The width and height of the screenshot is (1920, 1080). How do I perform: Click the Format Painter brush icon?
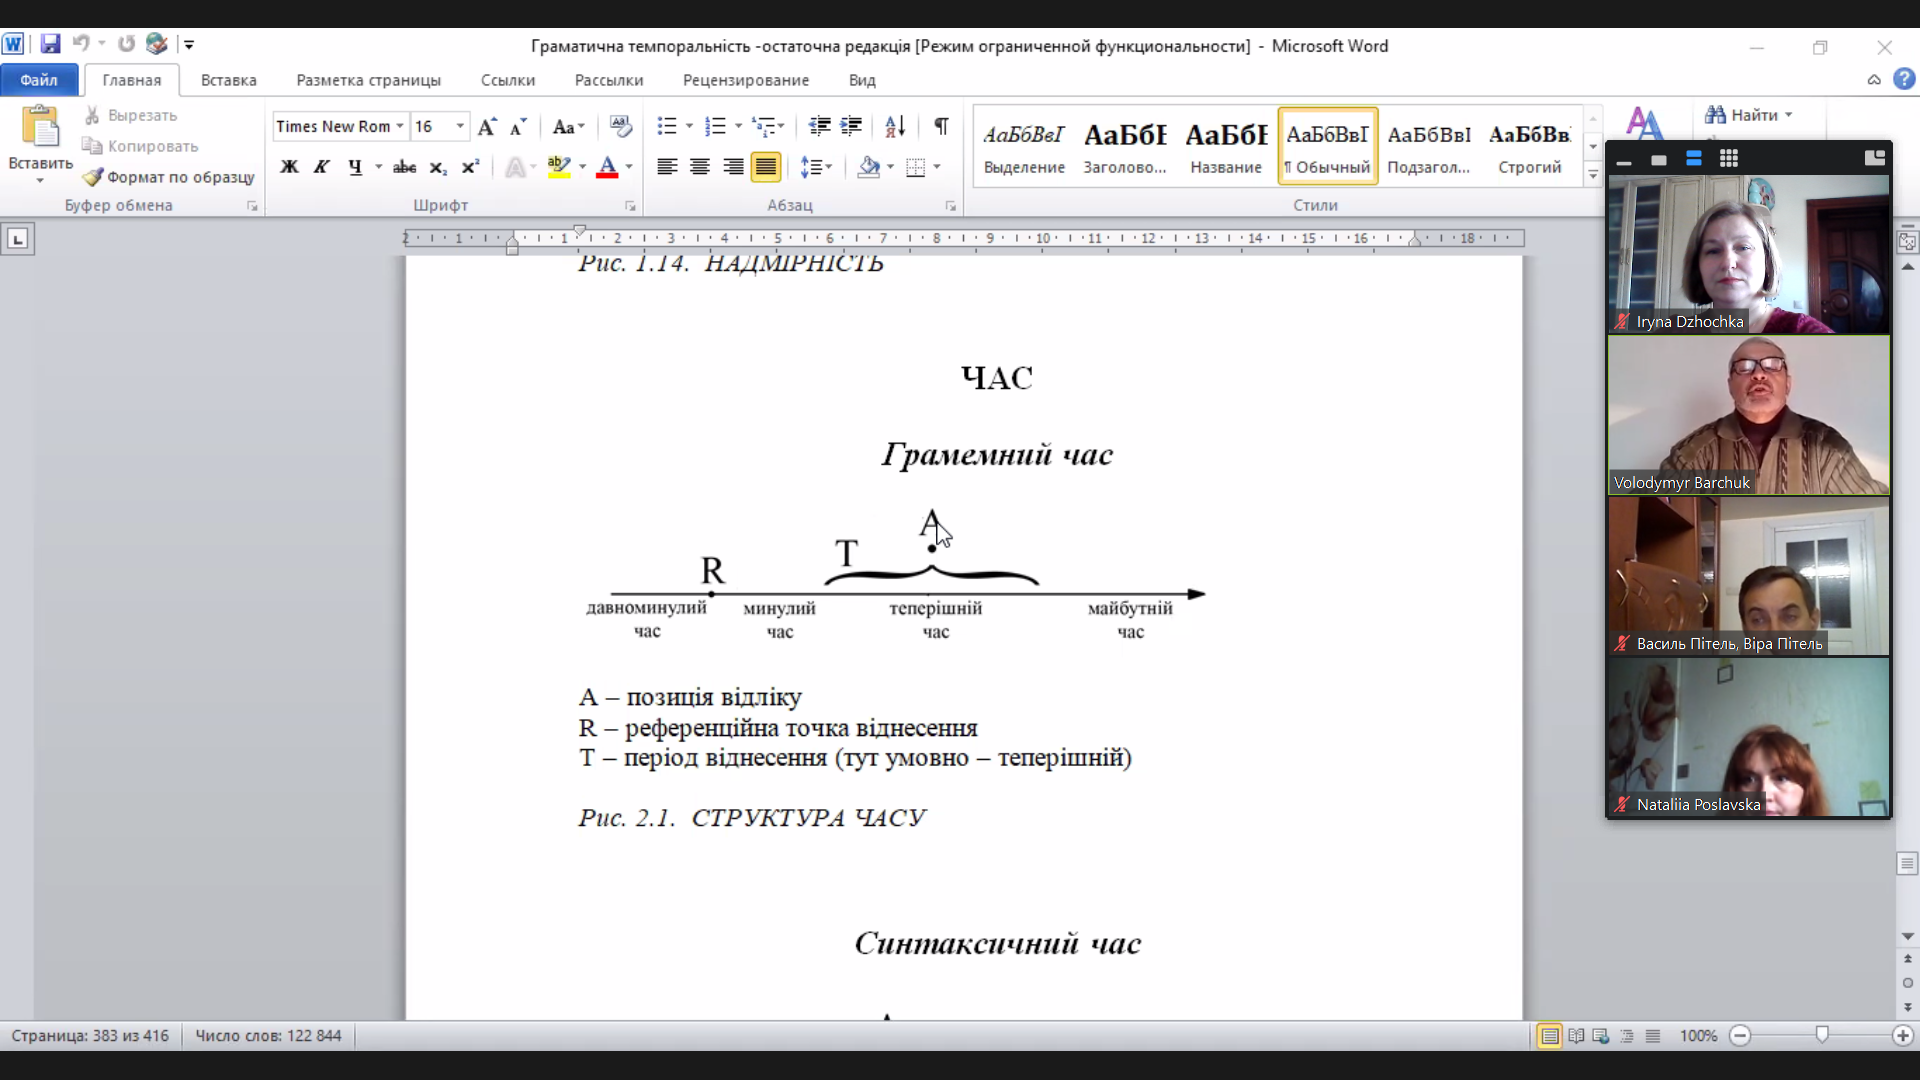click(93, 177)
